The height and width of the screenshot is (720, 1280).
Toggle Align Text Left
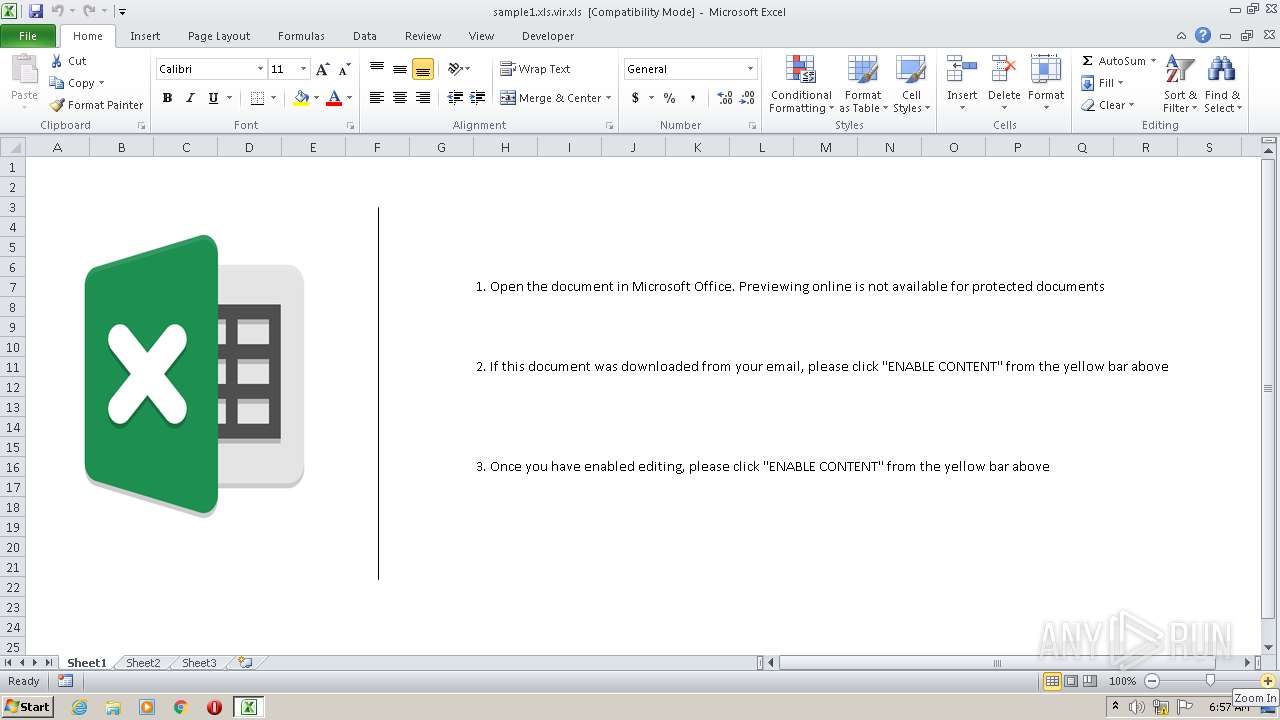pos(377,98)
